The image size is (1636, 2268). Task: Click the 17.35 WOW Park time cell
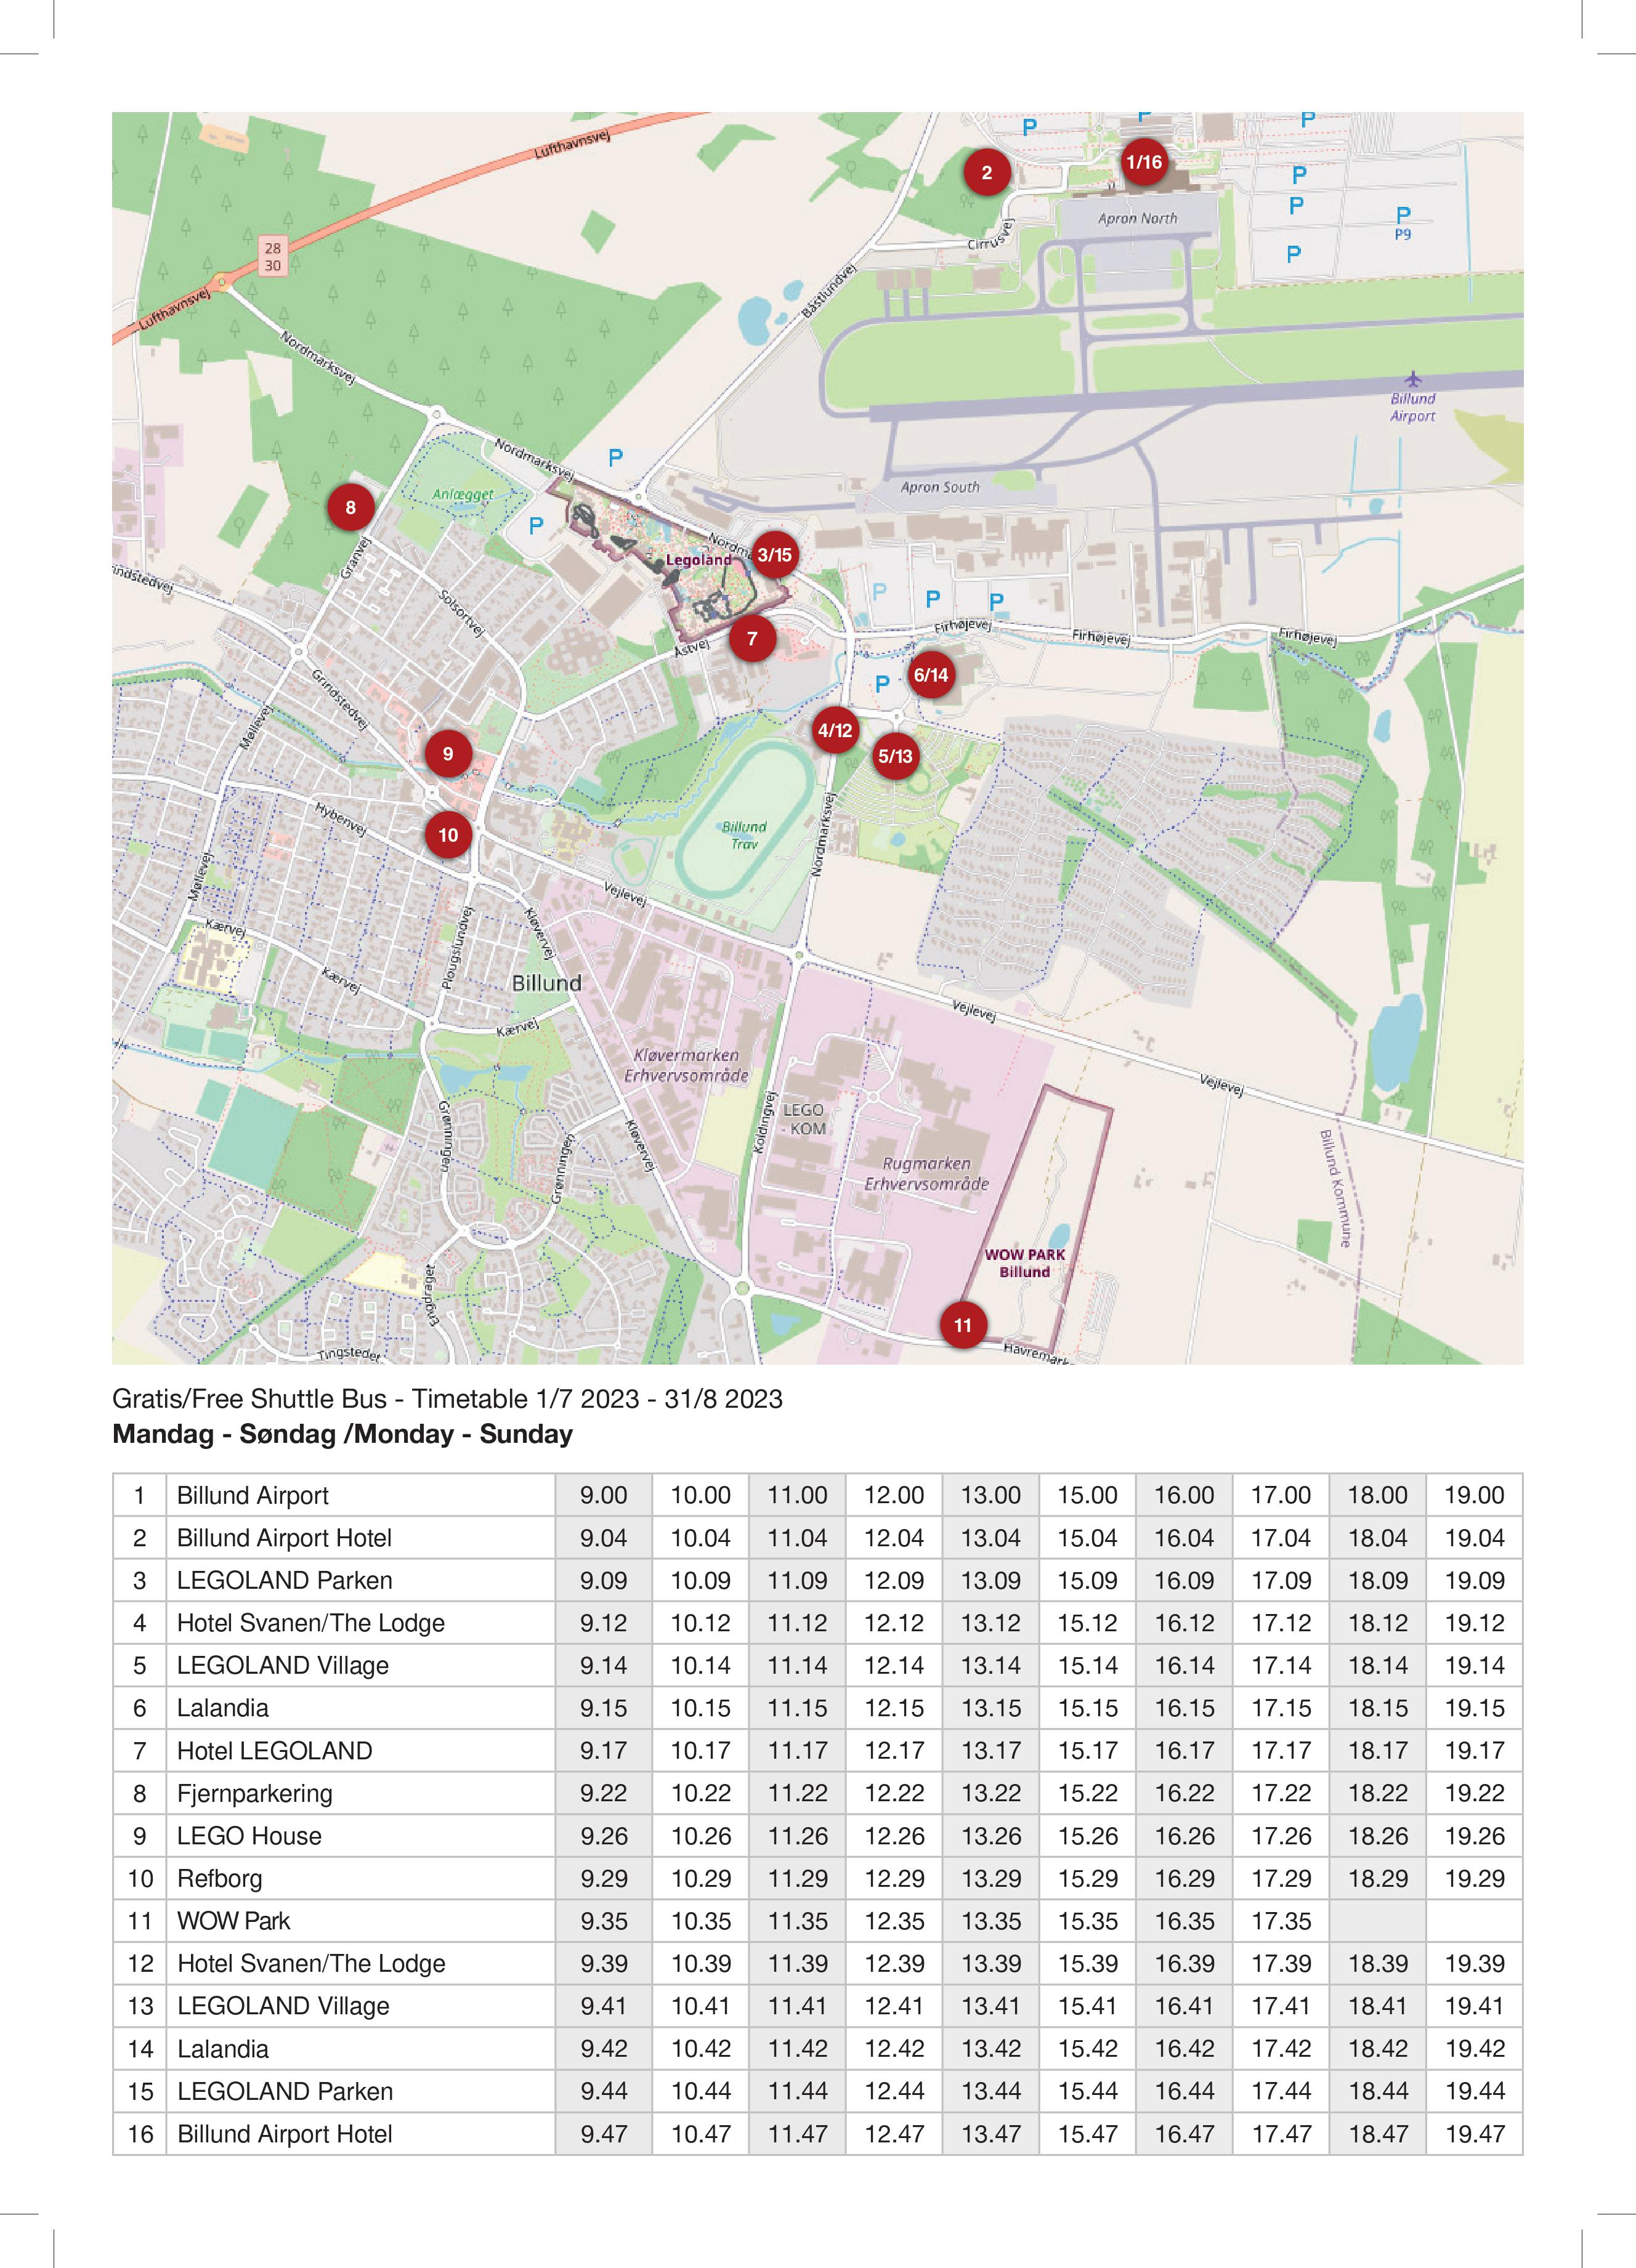1281,1921
